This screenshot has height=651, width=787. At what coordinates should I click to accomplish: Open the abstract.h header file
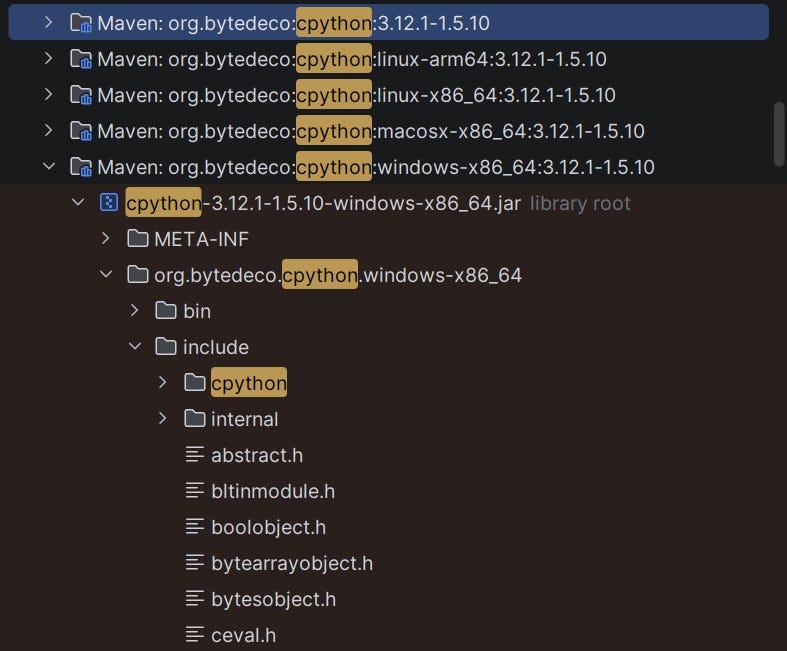click(x=257, y=455)
